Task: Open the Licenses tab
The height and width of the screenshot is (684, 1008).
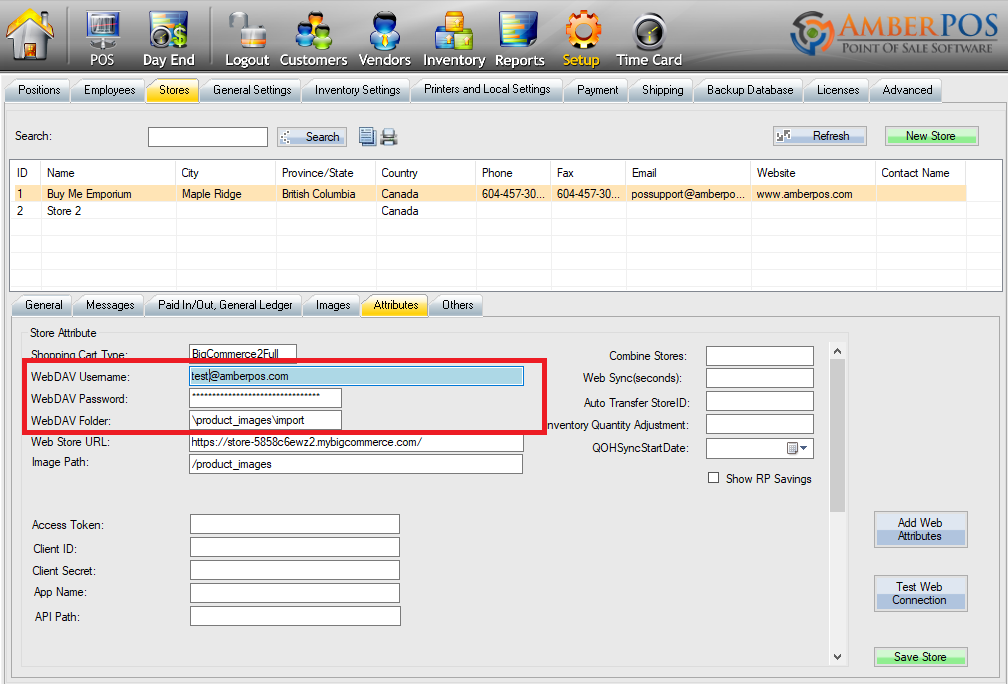Action: tap(838, 90)
